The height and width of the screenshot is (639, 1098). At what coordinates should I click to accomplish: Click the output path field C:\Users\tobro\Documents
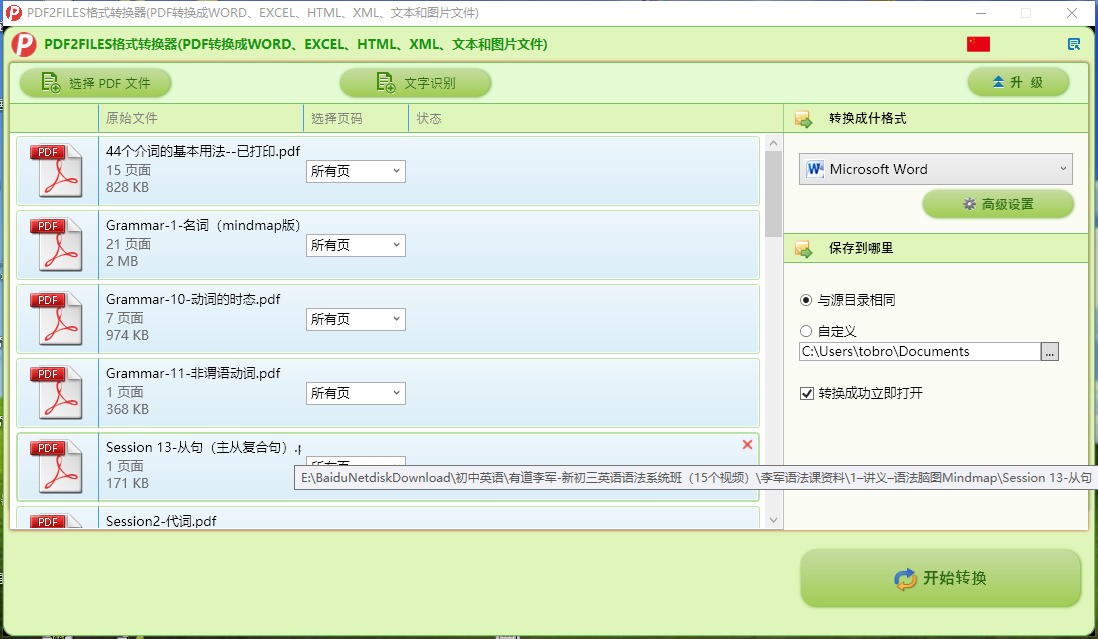pos(919,351)
